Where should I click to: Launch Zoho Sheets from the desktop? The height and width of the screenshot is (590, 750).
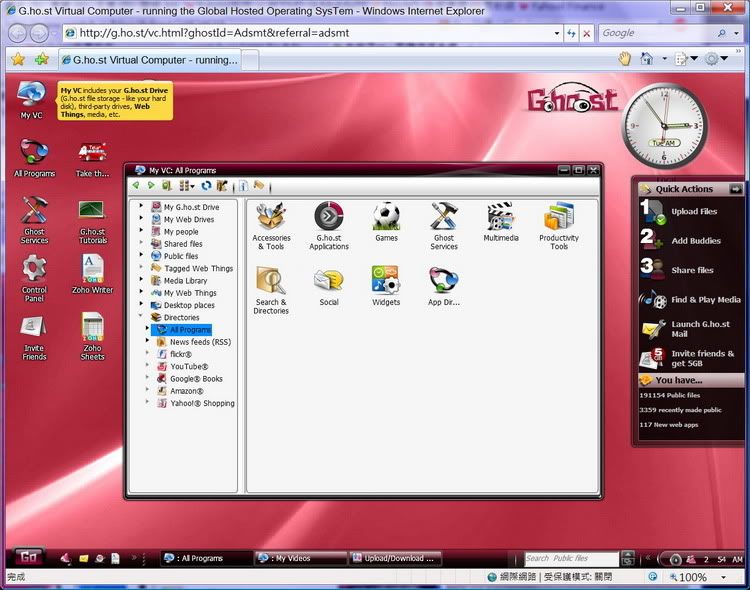92,336
